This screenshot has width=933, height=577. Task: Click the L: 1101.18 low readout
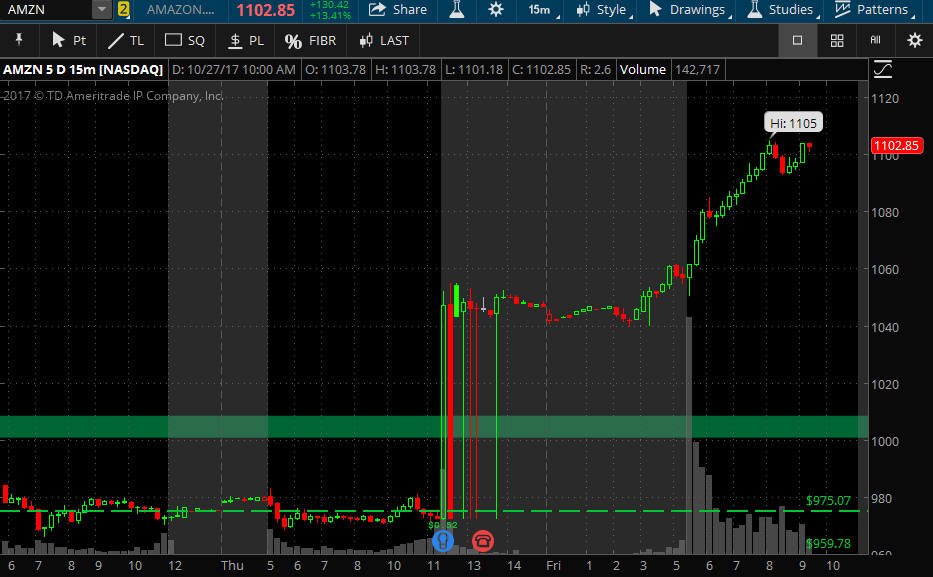click(x=474, y=70)
